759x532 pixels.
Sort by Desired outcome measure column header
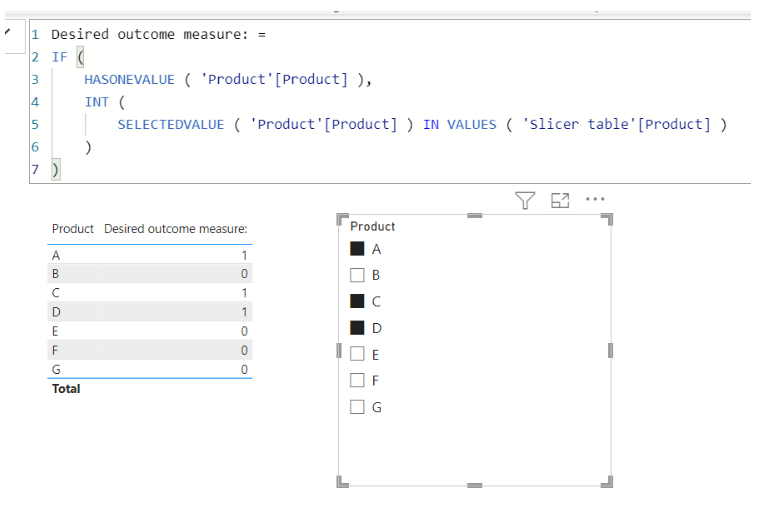pyautogui.click(x=175, y=228)
